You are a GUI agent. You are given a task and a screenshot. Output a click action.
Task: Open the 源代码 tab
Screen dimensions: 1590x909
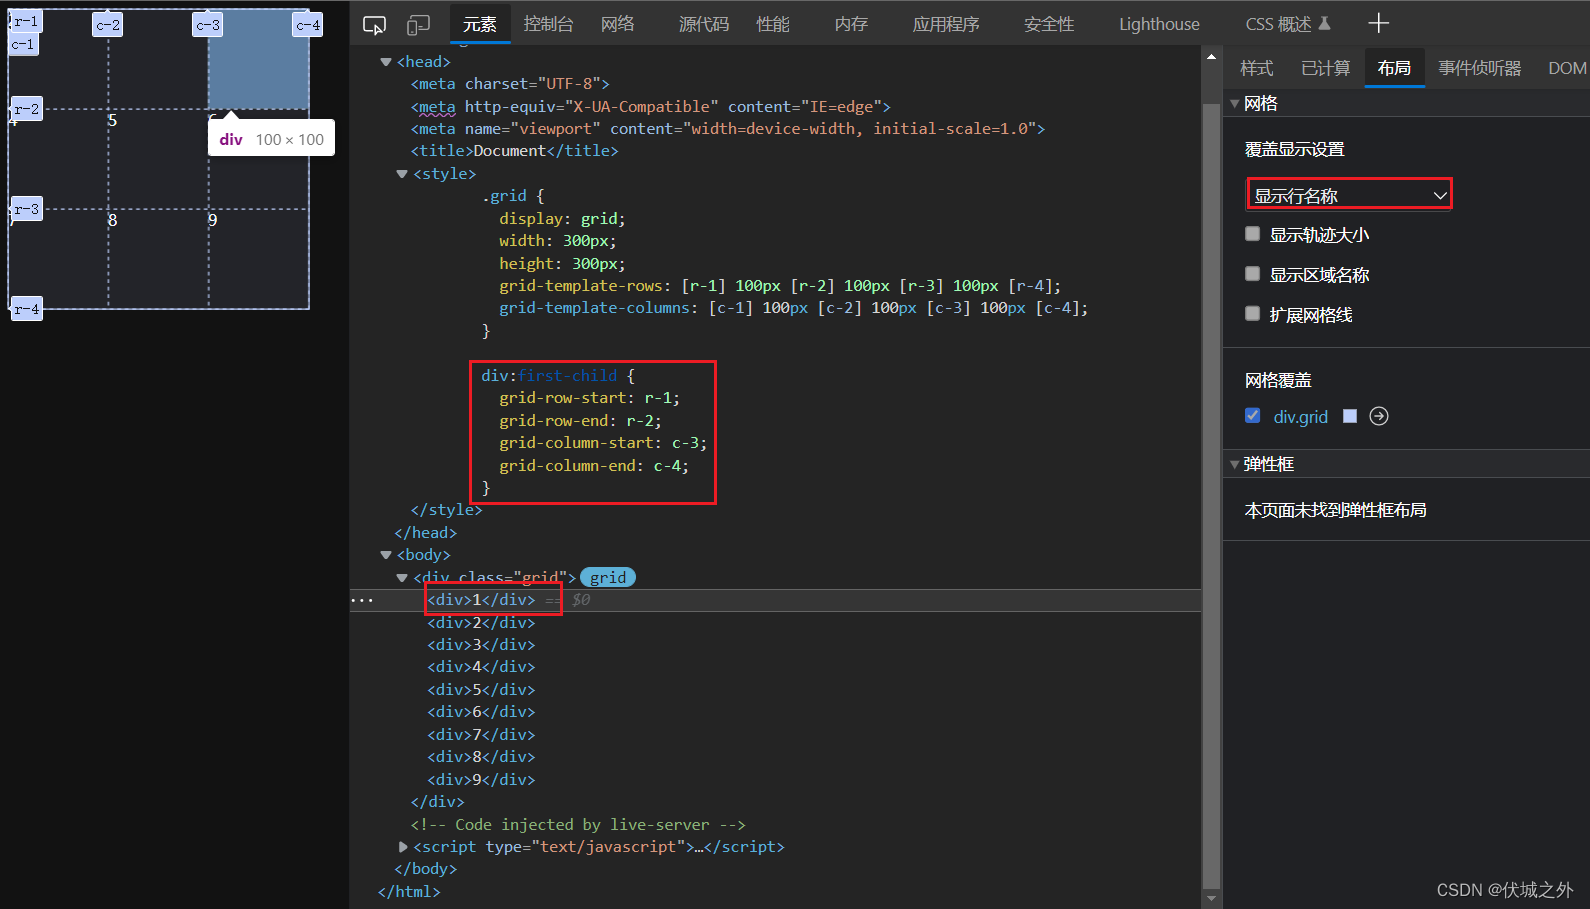(x=704, y=24)
